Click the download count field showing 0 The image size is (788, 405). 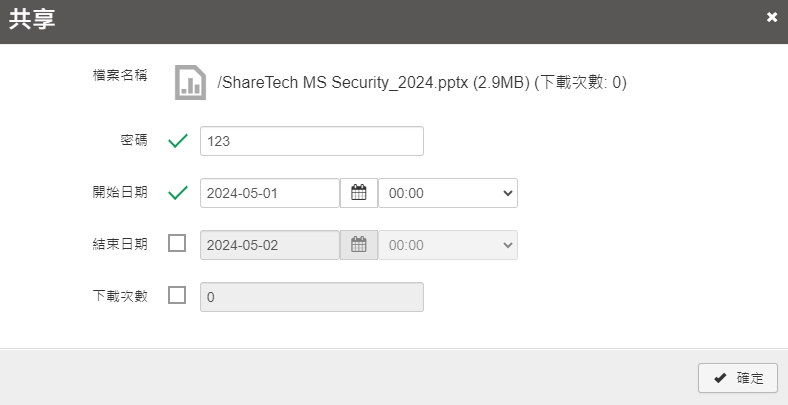coord(312,297)
